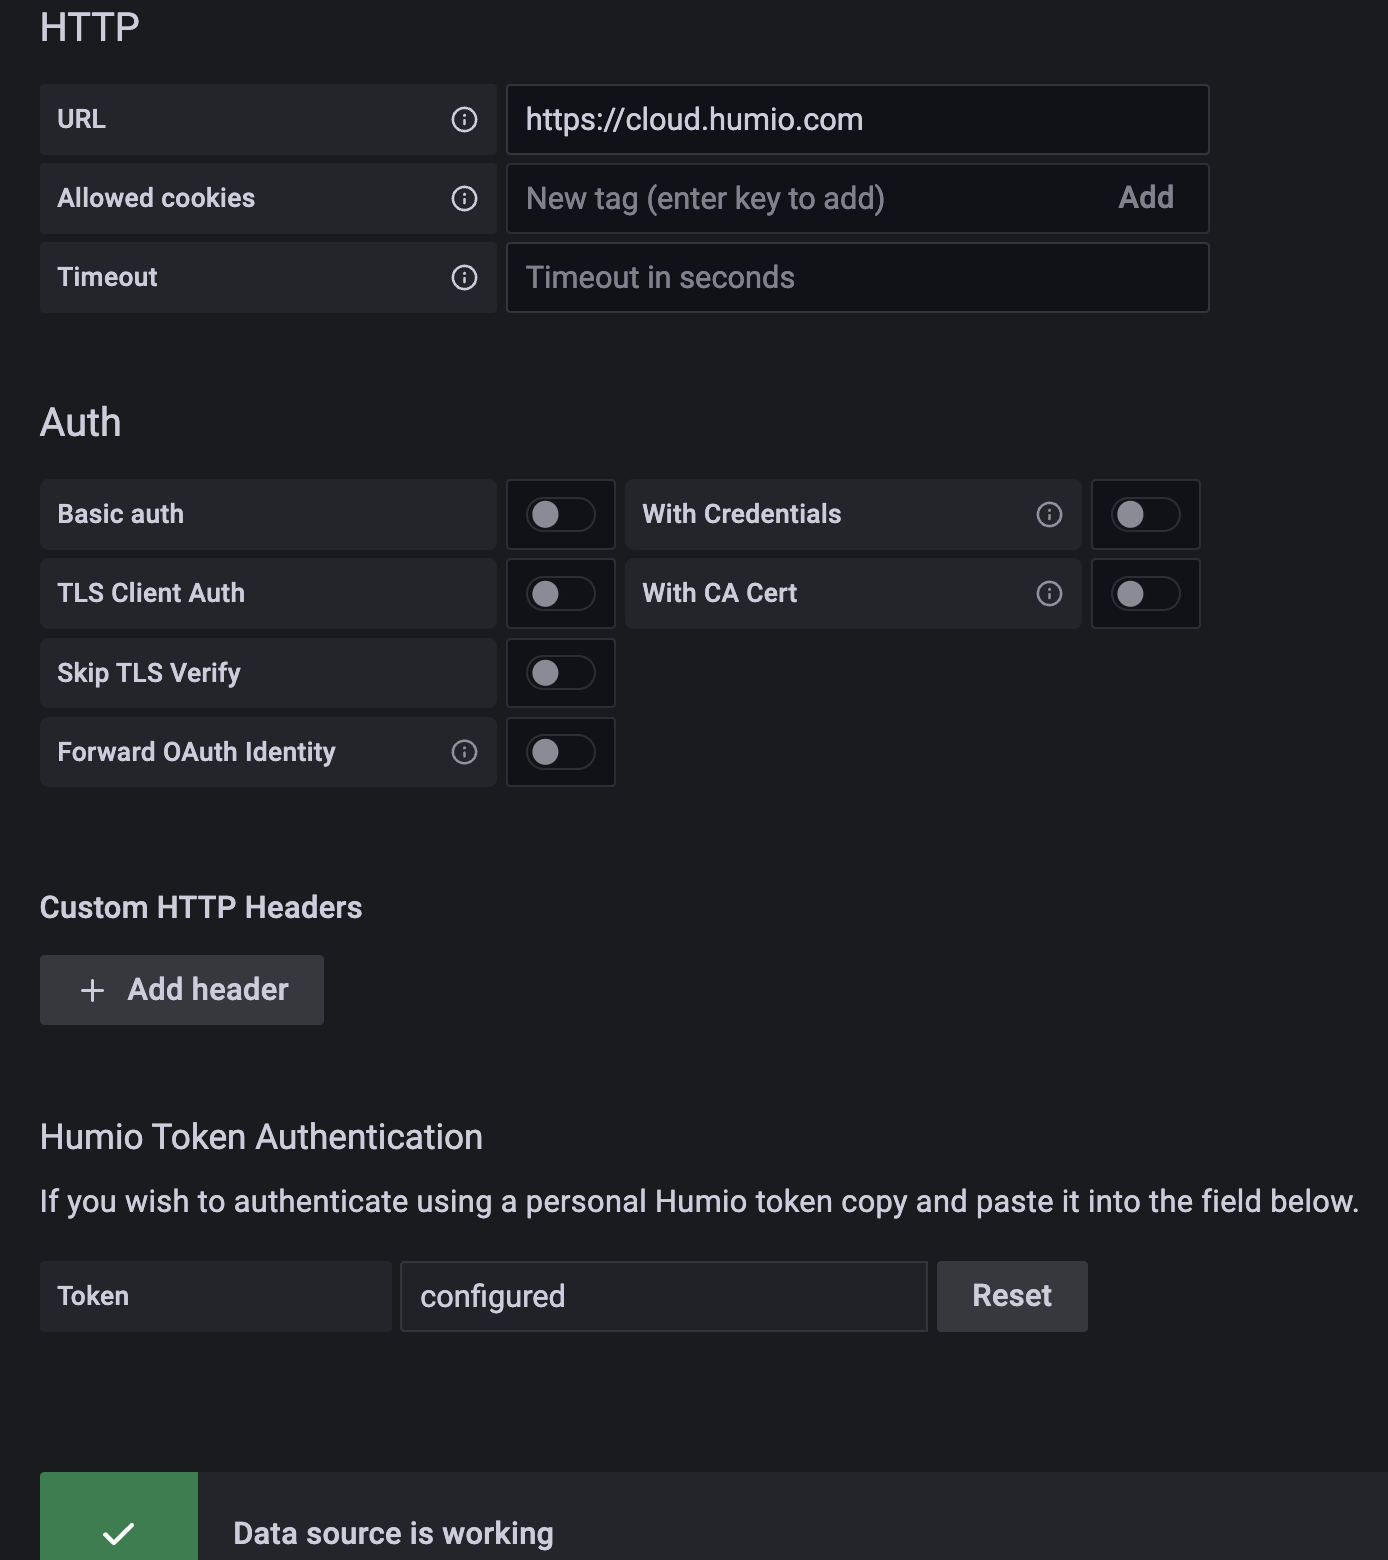Switch on Forward OAuth Identity

pyautogui.click(x=560, y=752)
